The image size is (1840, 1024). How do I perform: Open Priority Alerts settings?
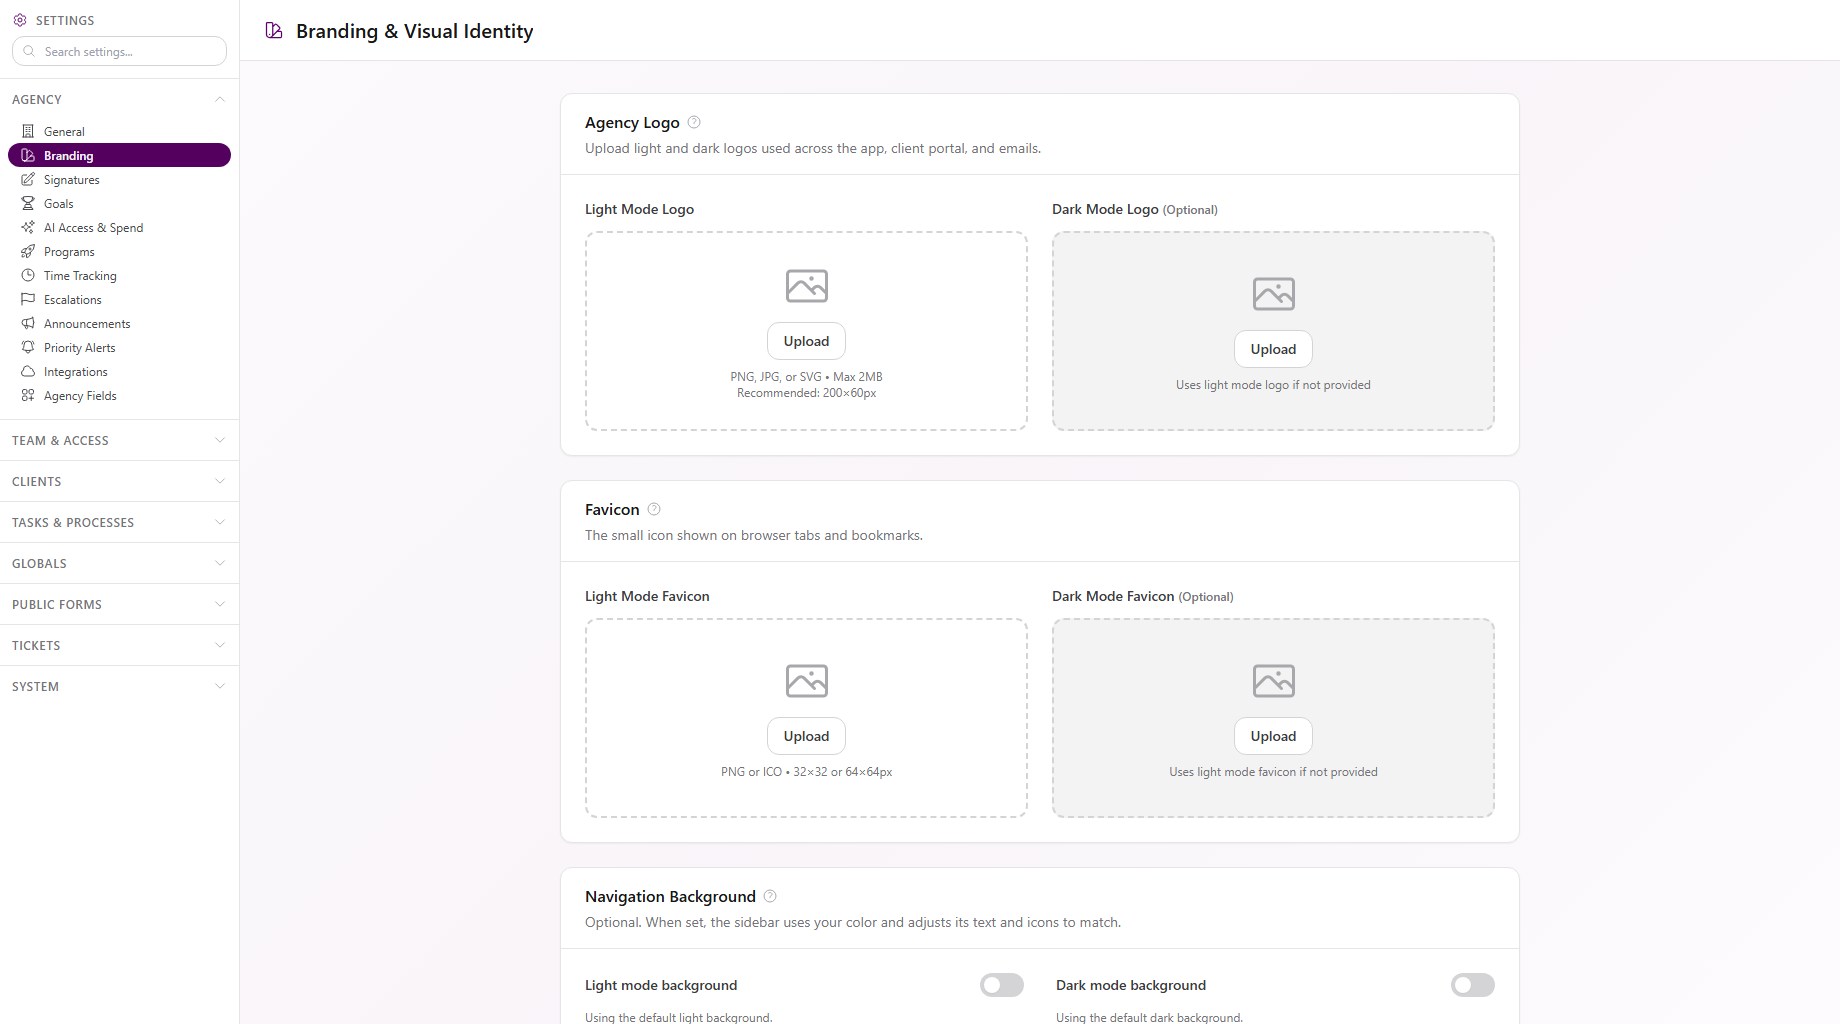click(119, 347)
